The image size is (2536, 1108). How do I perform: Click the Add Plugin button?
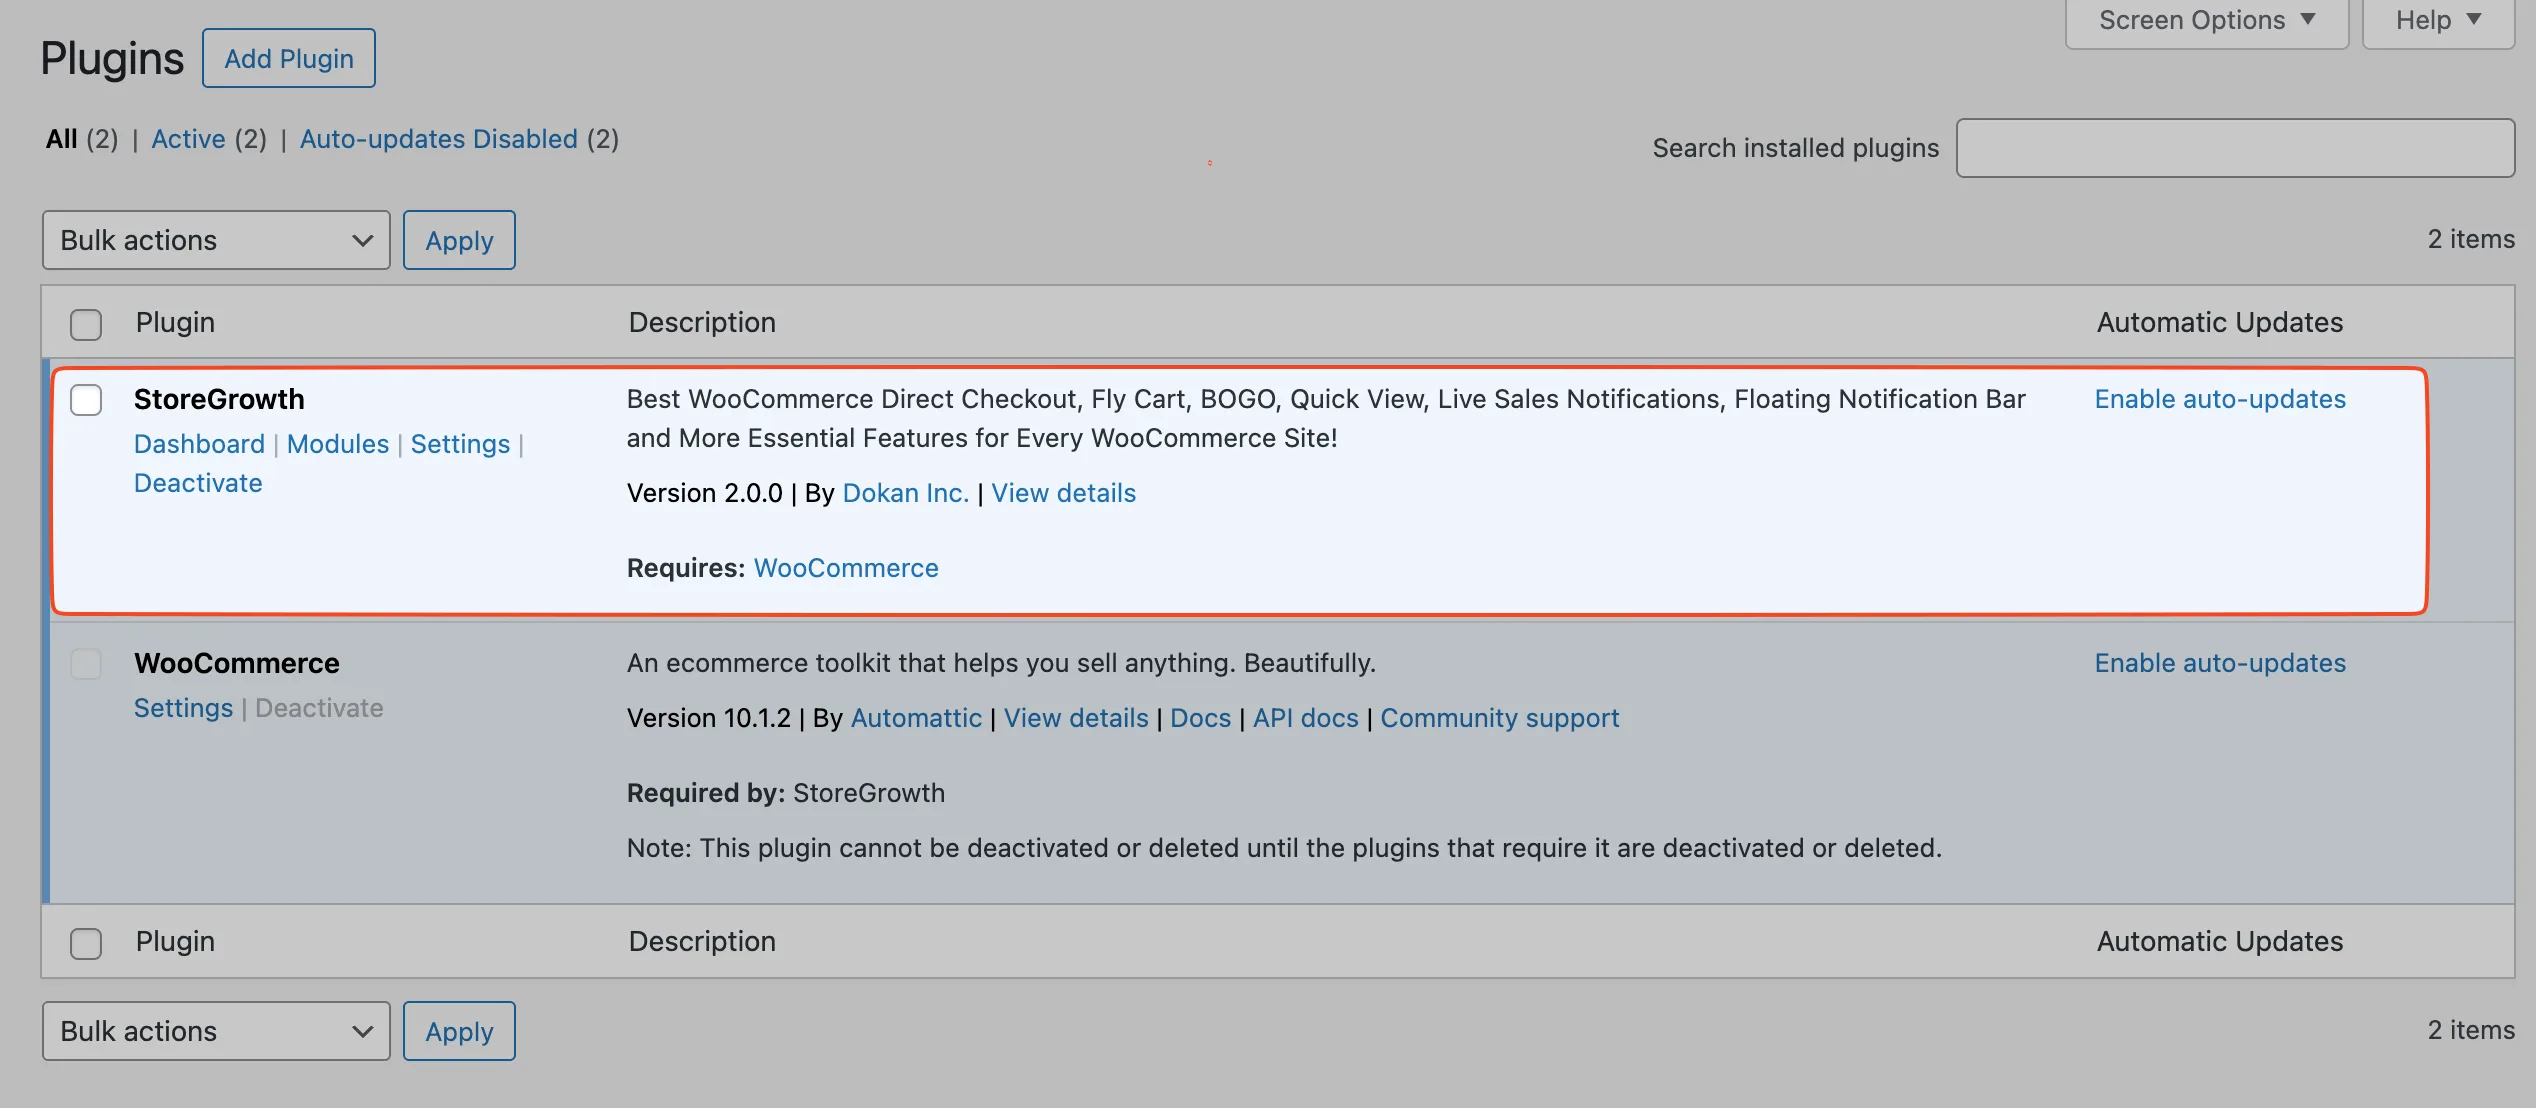point(289,58)
